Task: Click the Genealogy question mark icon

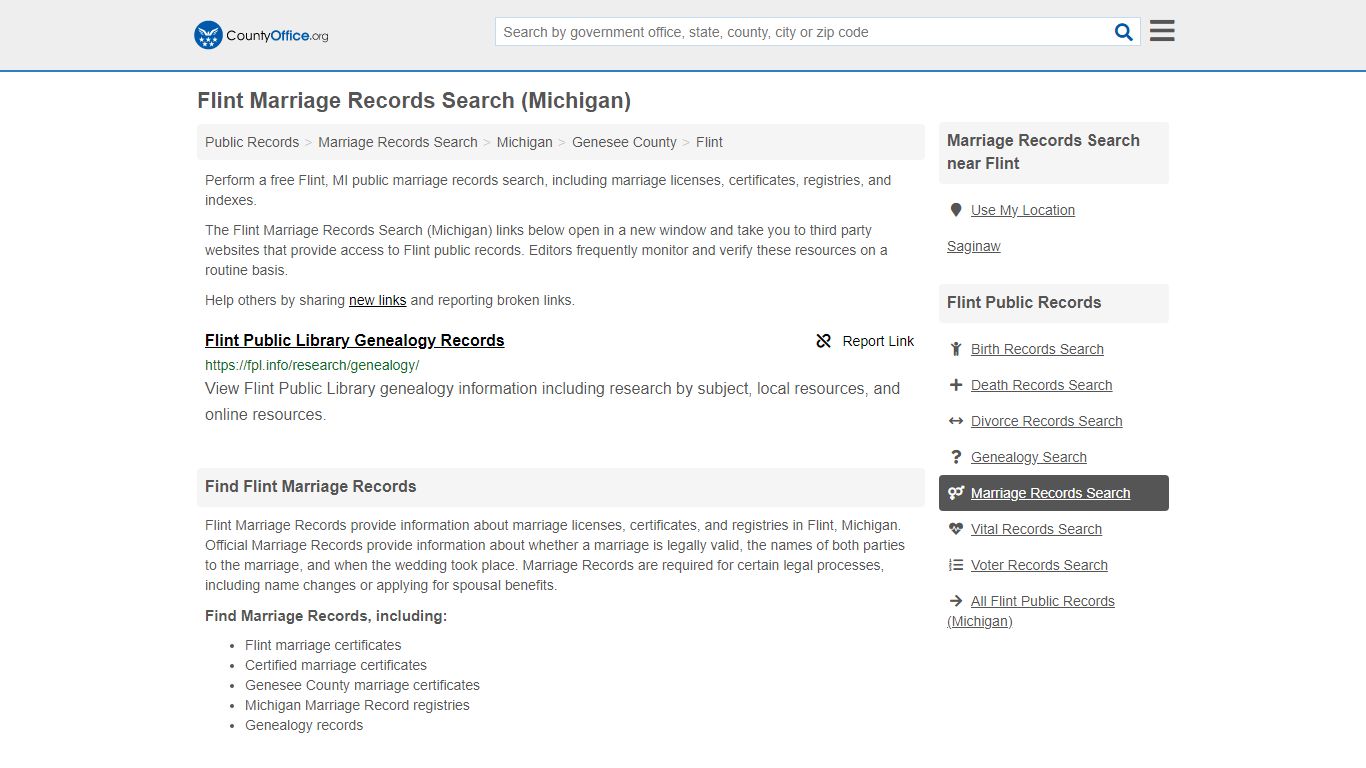Action: tap(956, 457)
